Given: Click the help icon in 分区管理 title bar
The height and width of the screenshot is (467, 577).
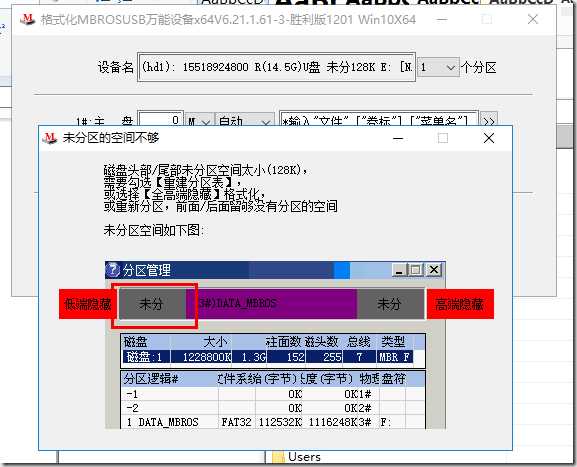Looking at the screenshot, I should tap(113, 270).
